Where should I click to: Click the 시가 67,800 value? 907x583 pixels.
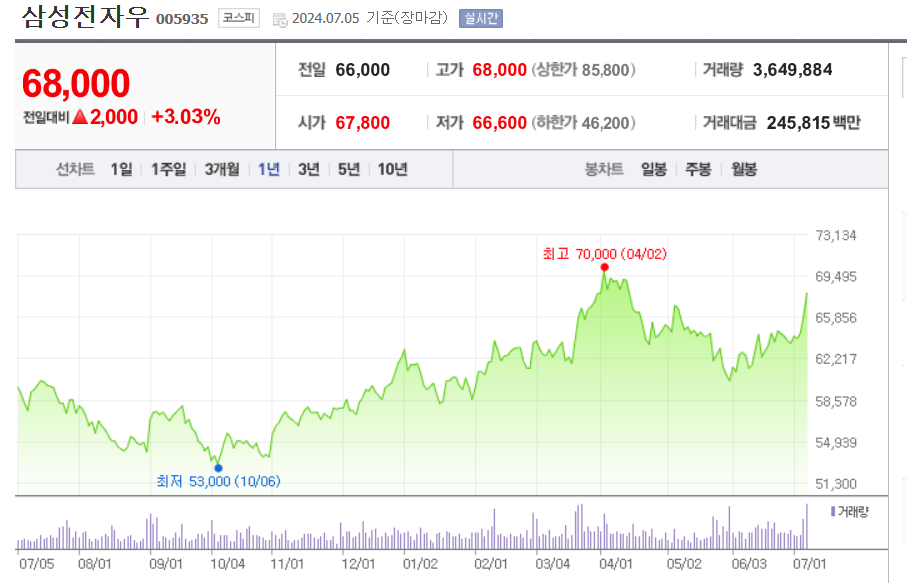(362, 123)
